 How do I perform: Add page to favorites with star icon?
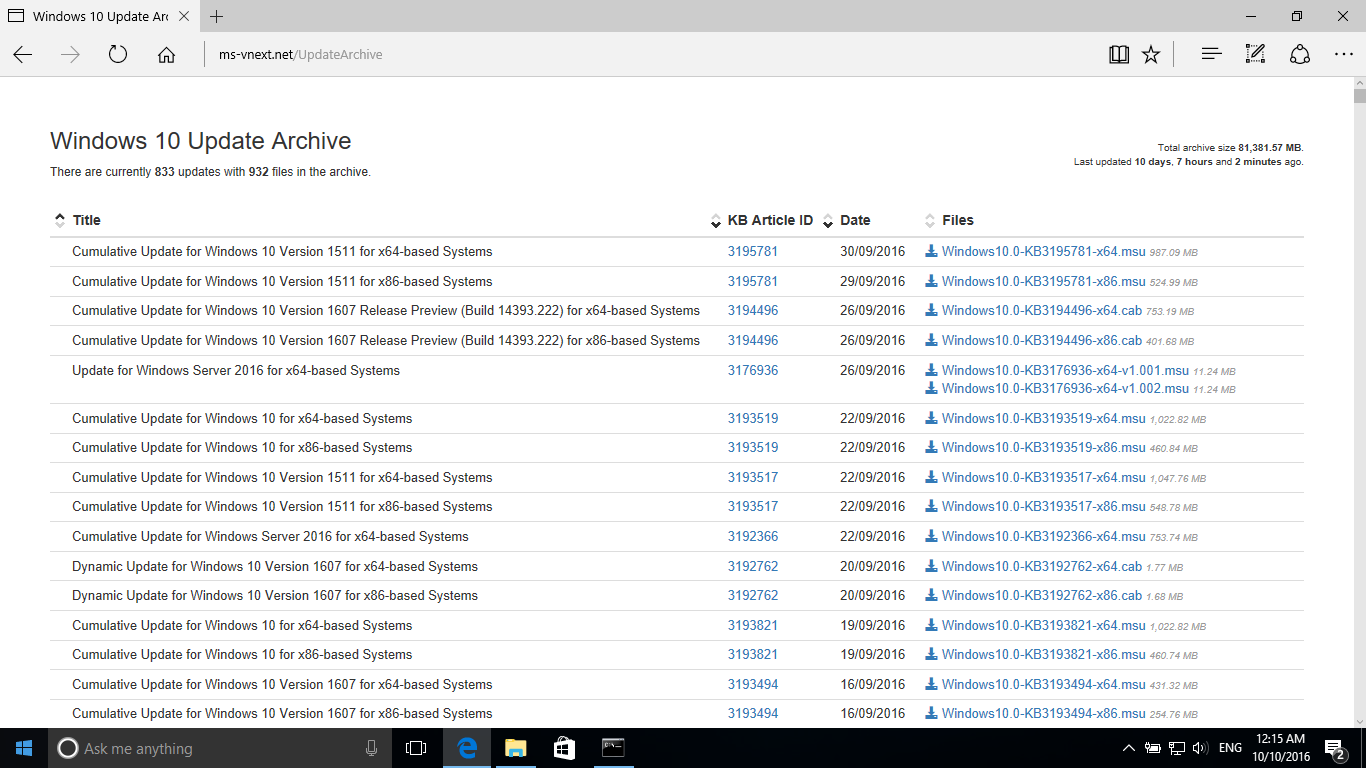pos(1151,55)
